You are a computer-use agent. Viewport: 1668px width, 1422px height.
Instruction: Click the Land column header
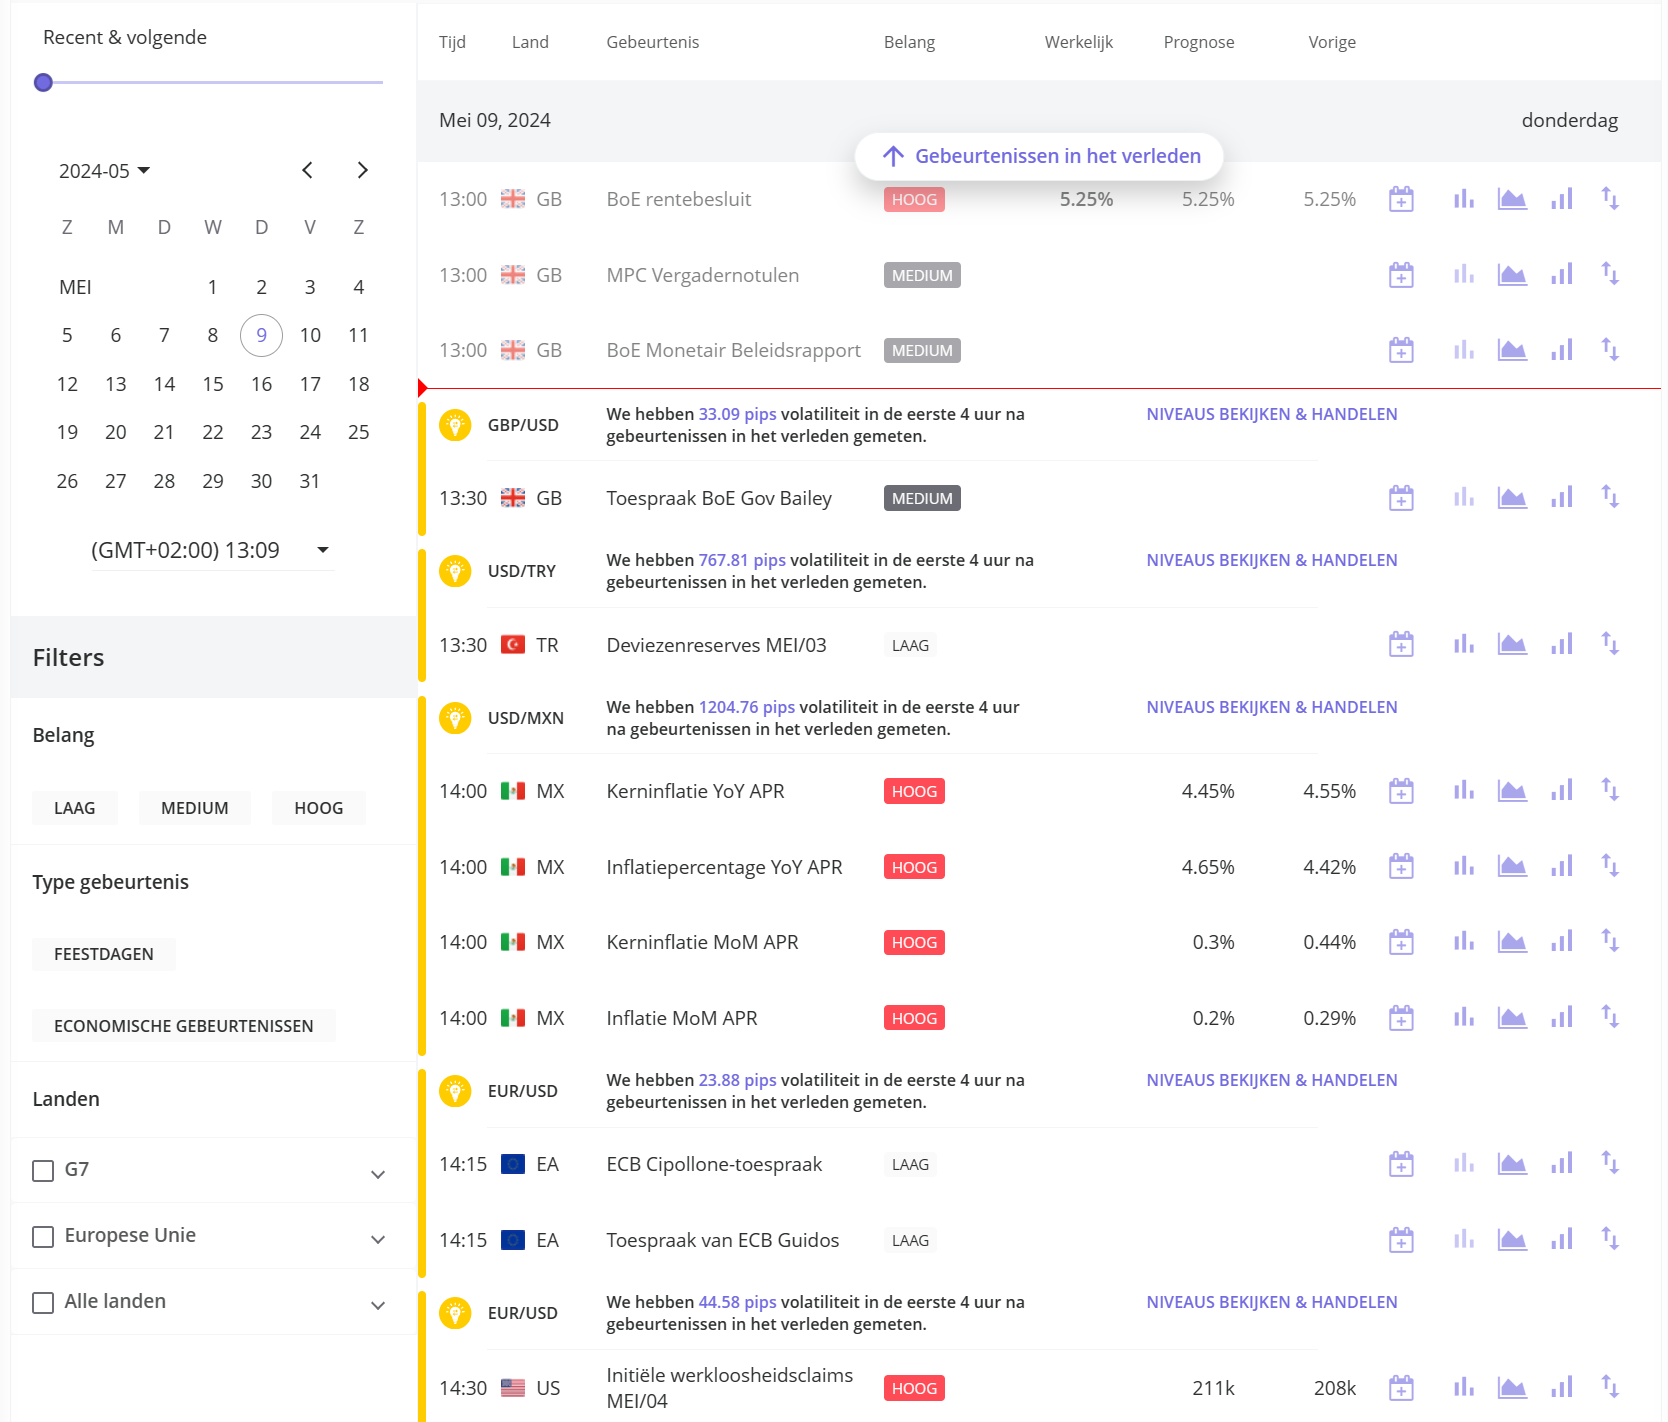point(530,42)
